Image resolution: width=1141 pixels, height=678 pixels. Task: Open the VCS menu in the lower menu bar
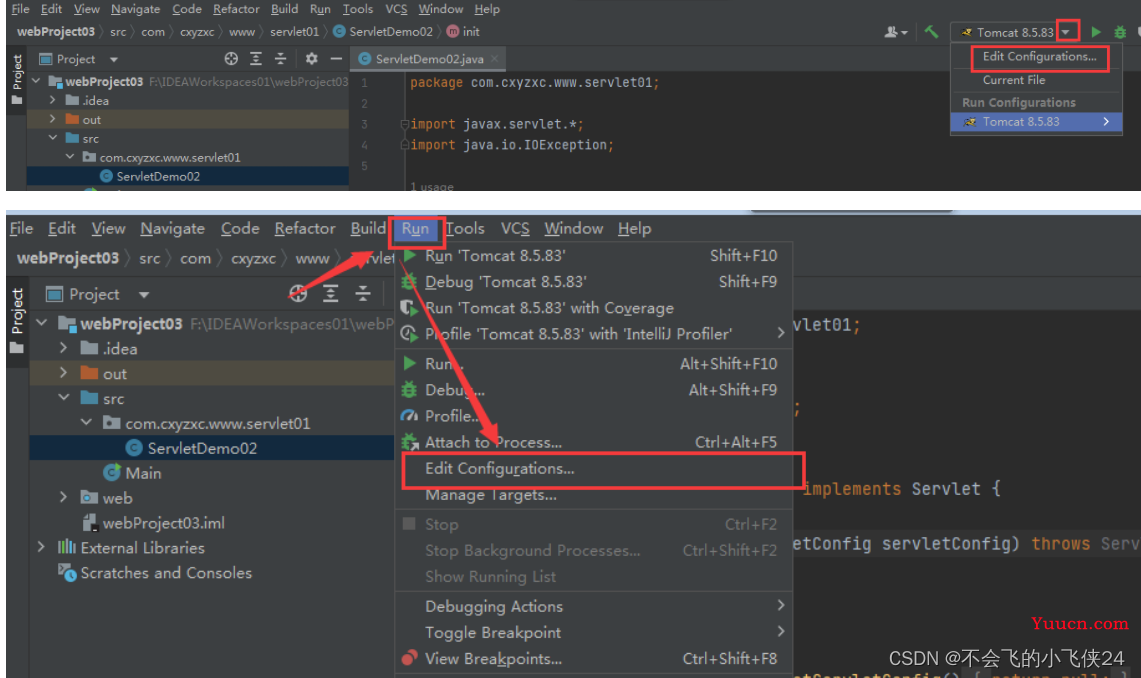(515, 228)
